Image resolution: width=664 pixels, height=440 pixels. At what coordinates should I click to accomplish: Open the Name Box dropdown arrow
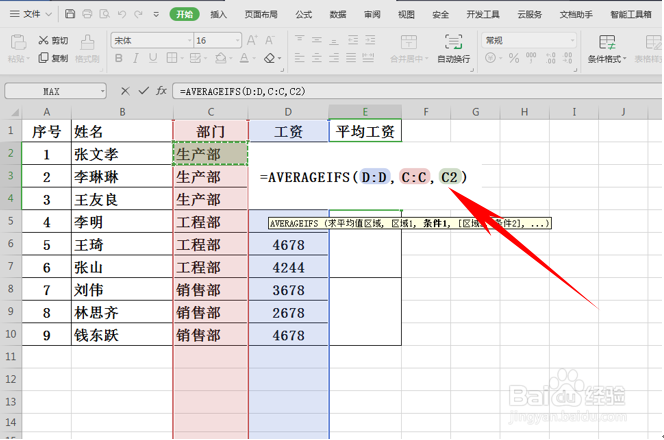point(102,91)
